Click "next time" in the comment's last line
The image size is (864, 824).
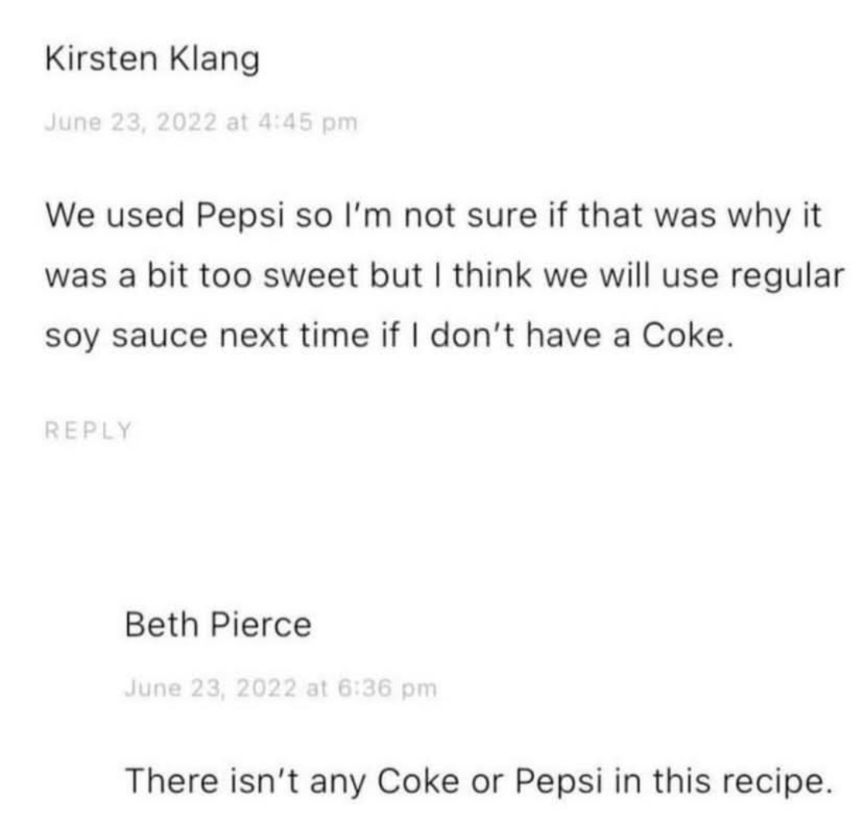[294, 335]
